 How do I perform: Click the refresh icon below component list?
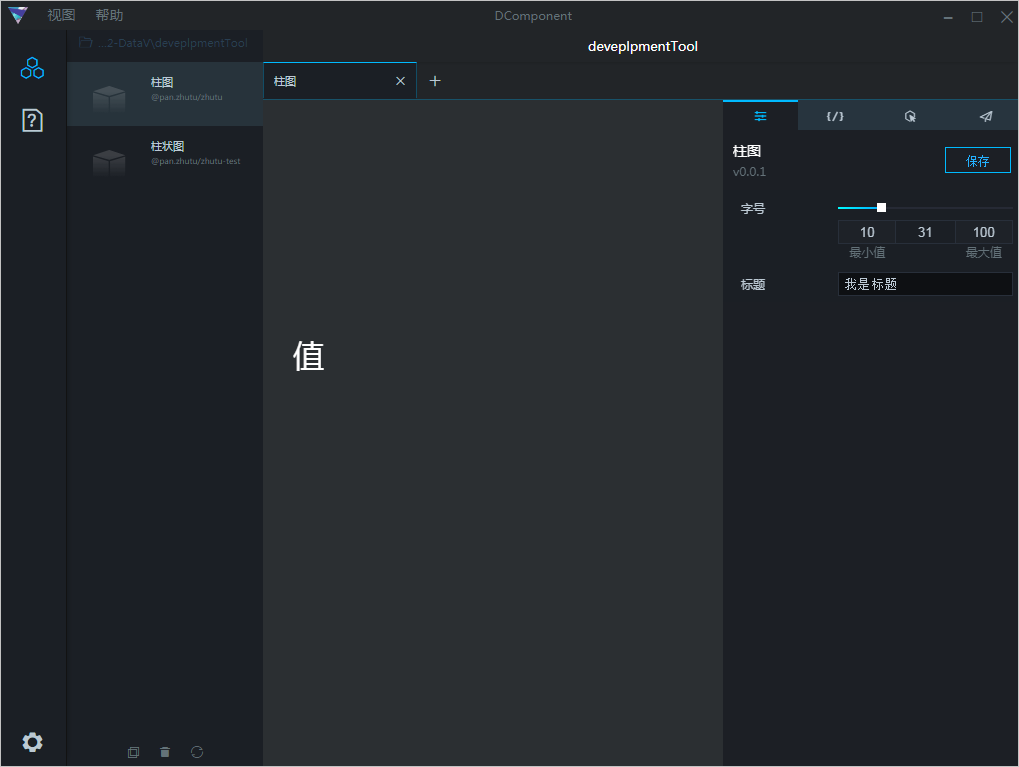[x=197, y=752]
